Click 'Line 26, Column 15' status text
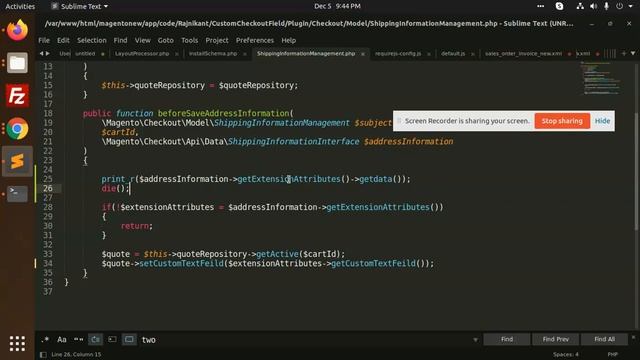Viewport: 640px width, 360px height. click(76, 355)
